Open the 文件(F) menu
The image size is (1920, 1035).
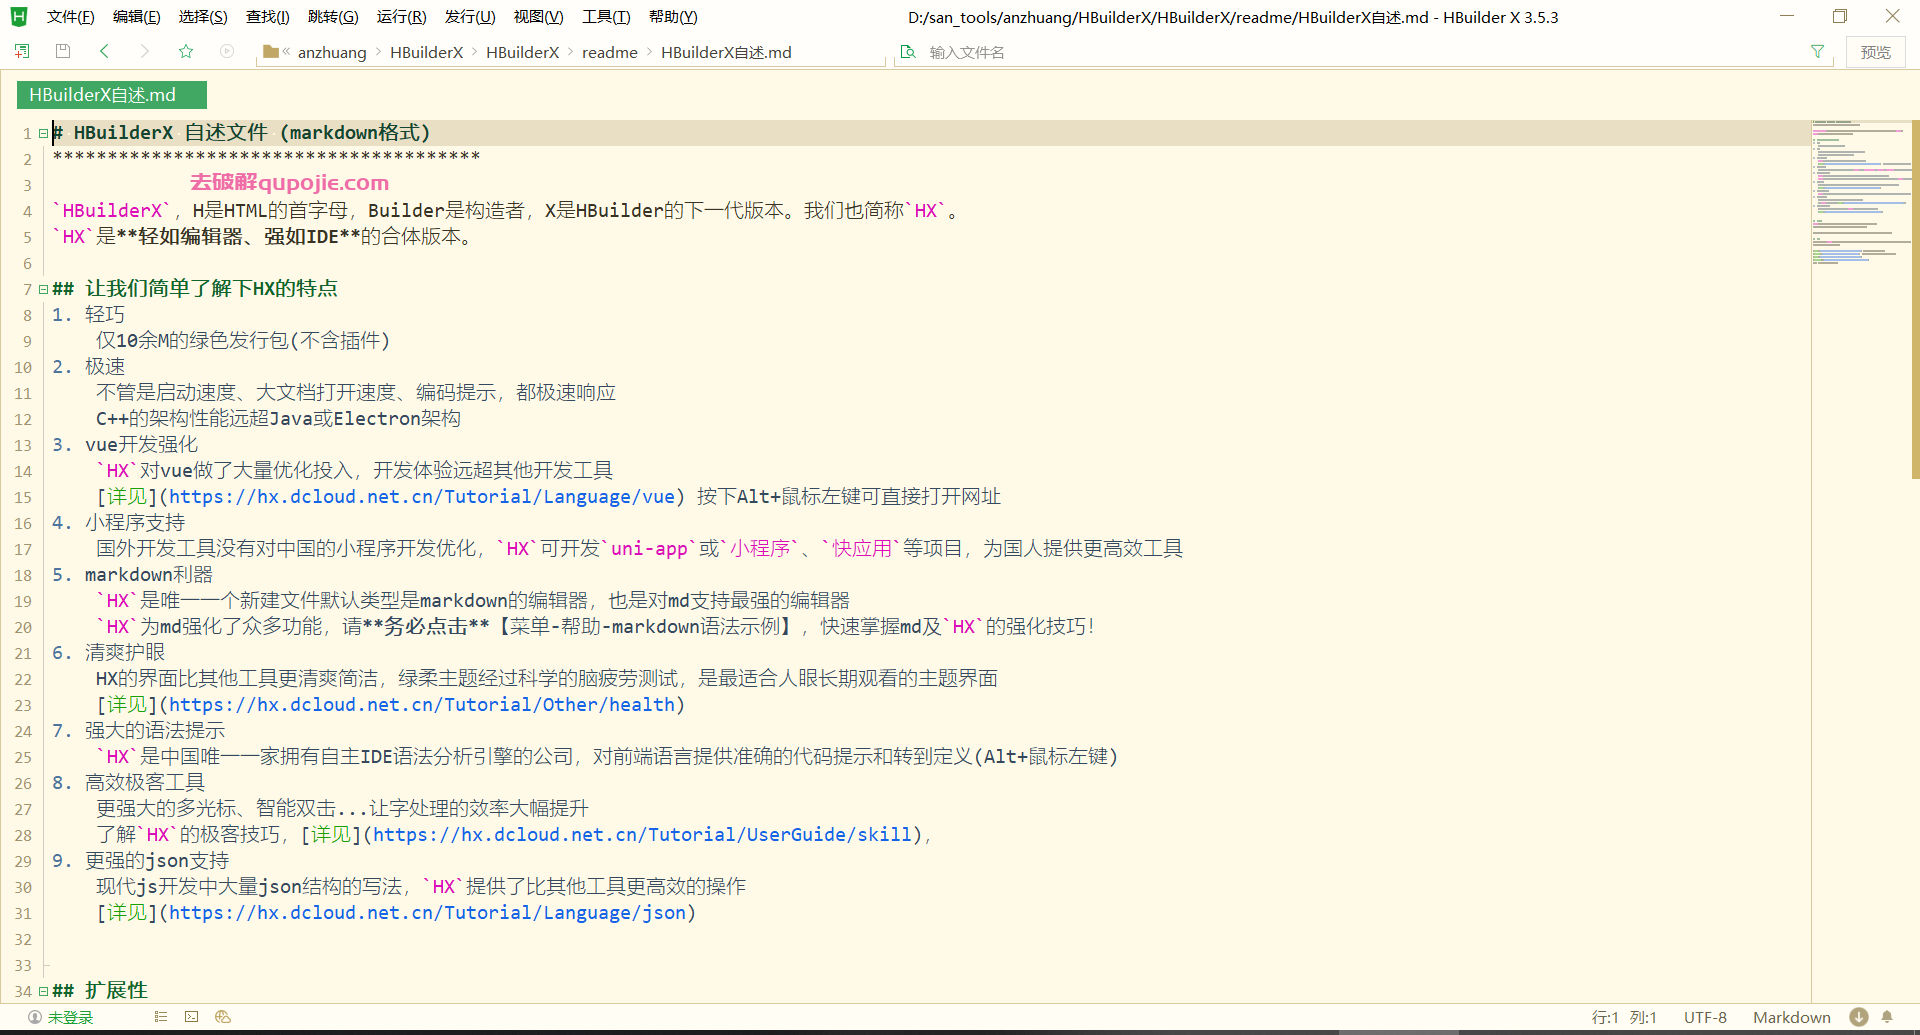click(70, 17)
